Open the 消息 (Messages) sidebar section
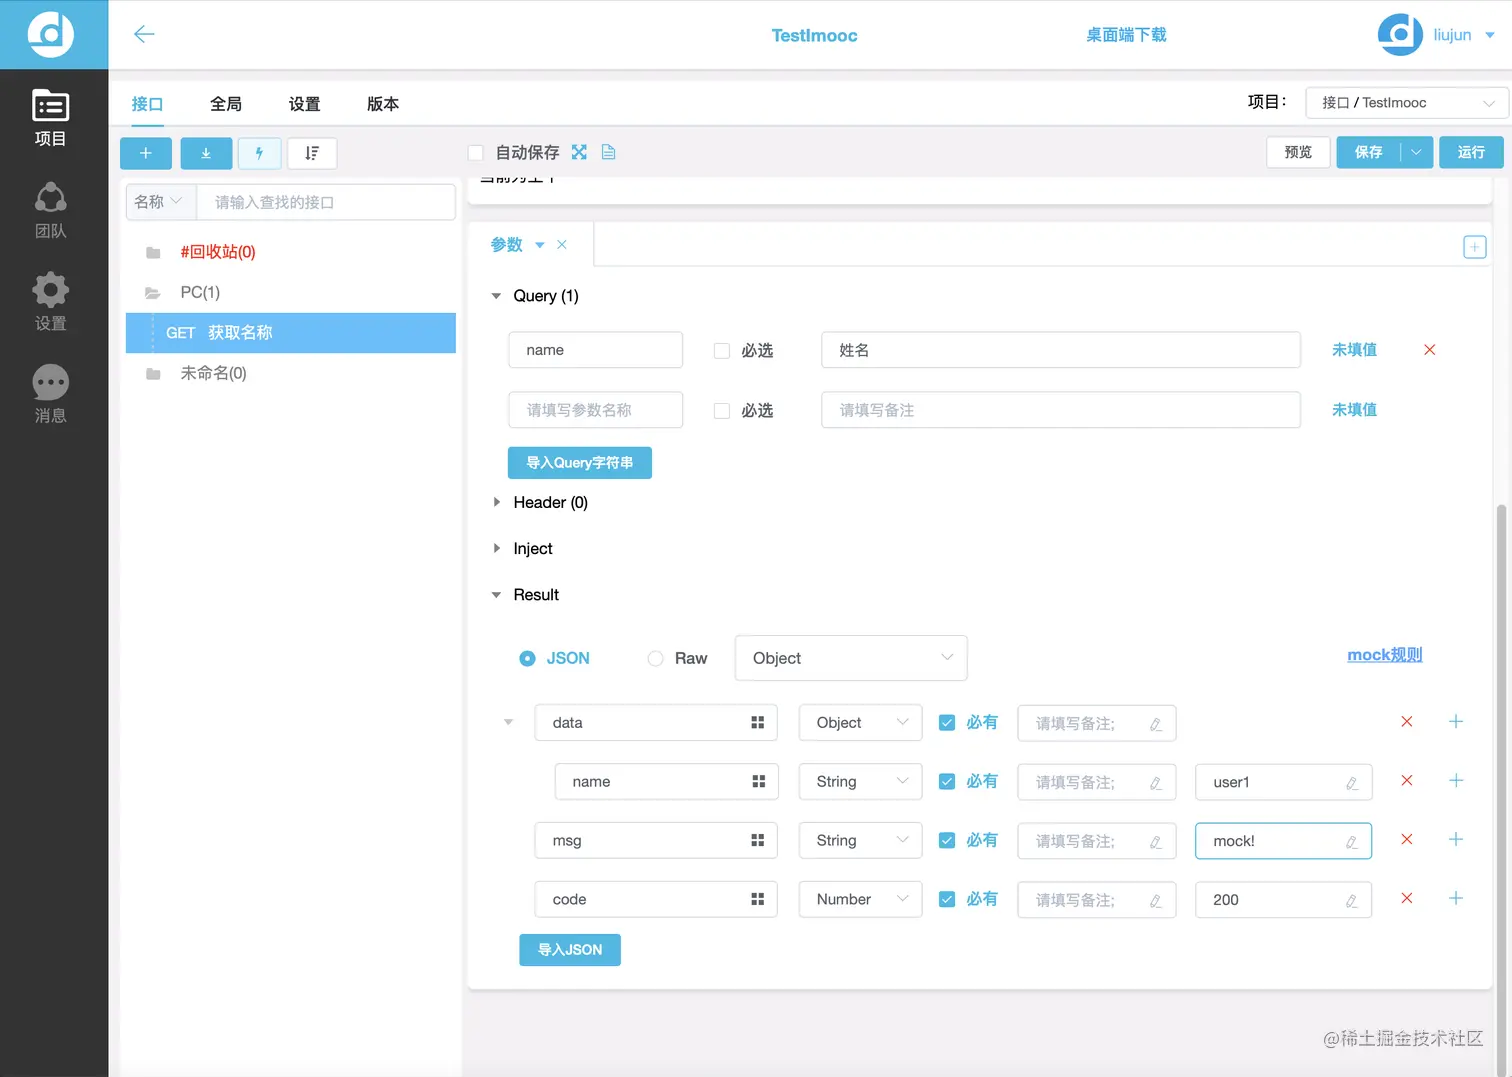This screenshot has height=1077, width=1512. pos(50,395)
